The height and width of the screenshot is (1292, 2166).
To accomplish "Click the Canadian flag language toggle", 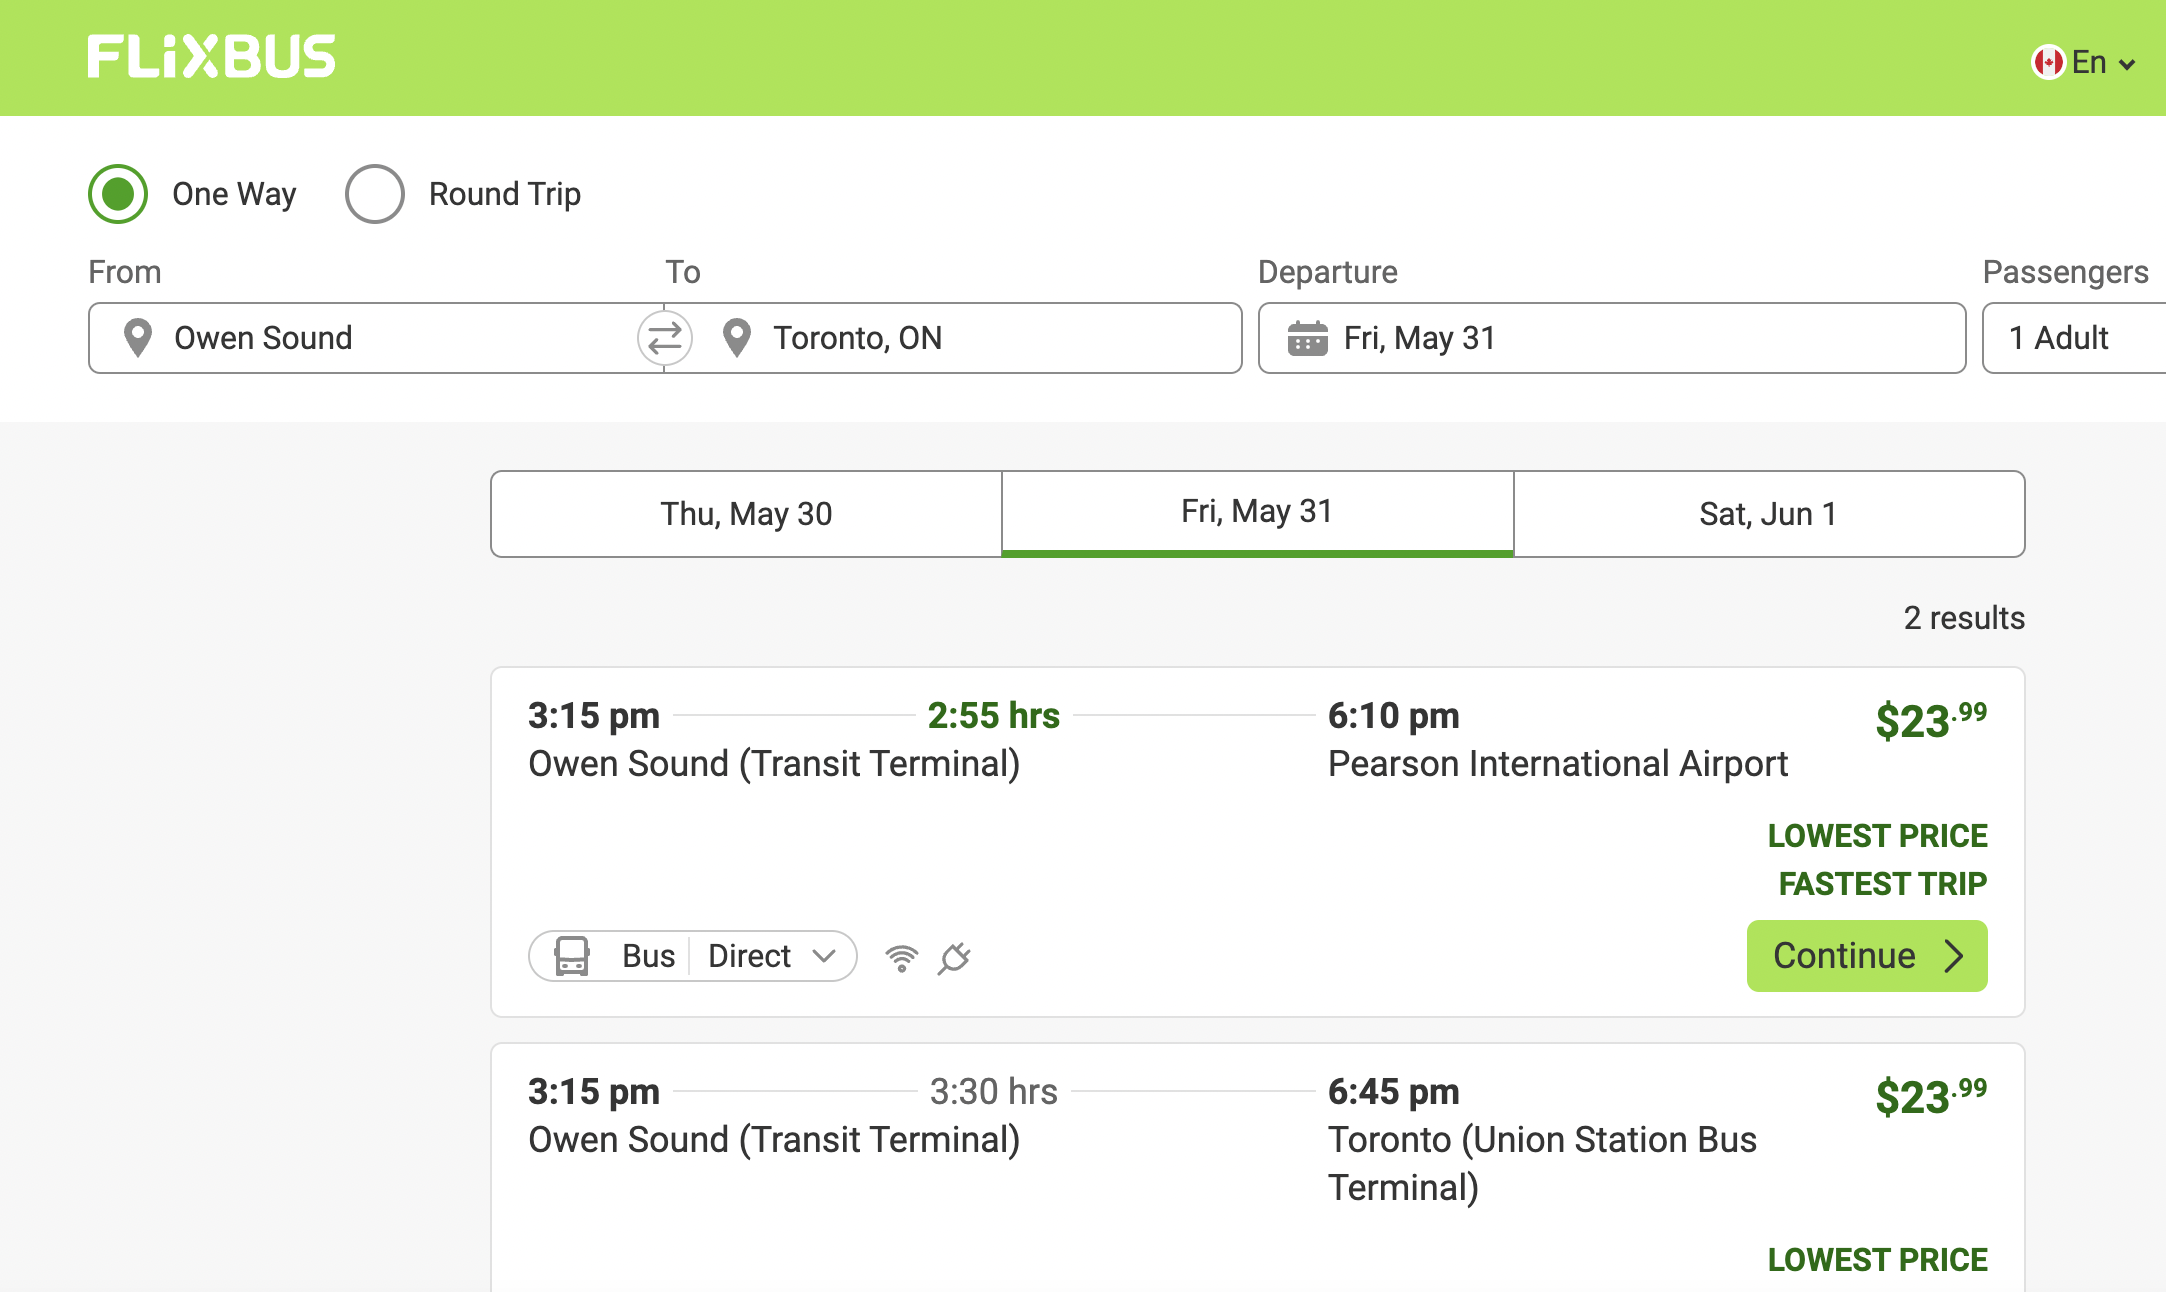I will 2049,61.
